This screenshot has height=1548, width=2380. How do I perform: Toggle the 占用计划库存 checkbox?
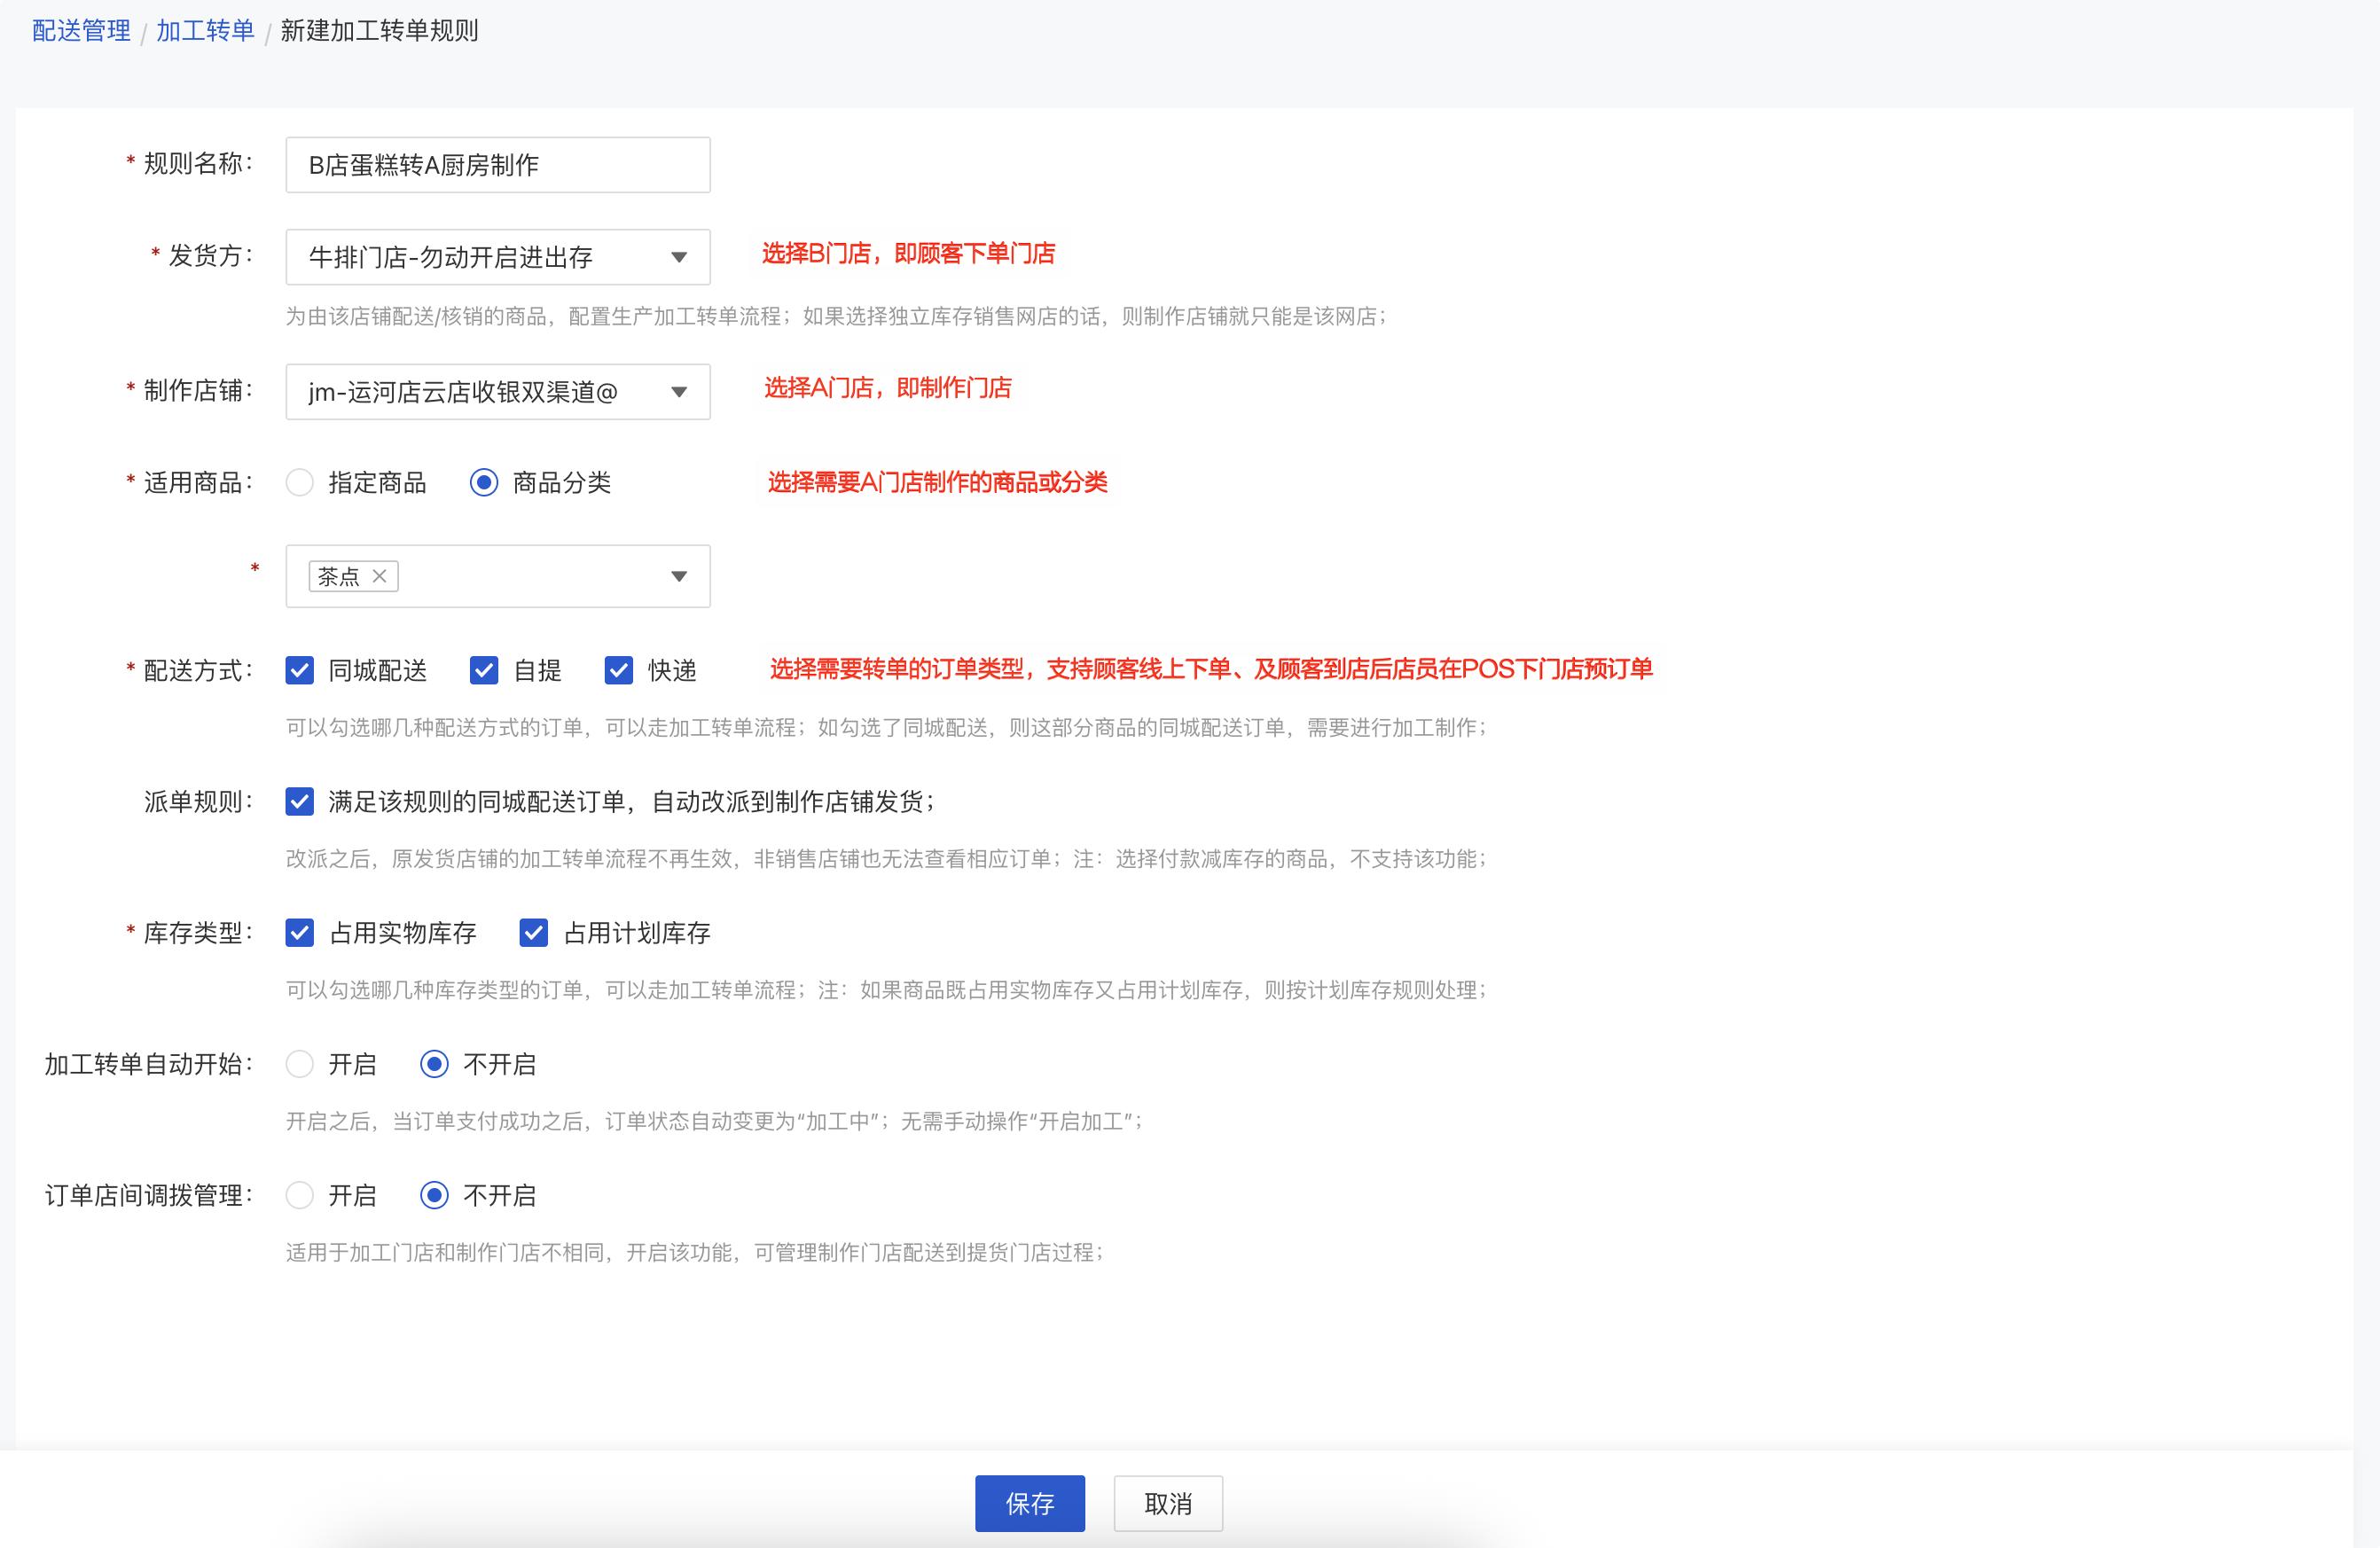coord(533,933)
